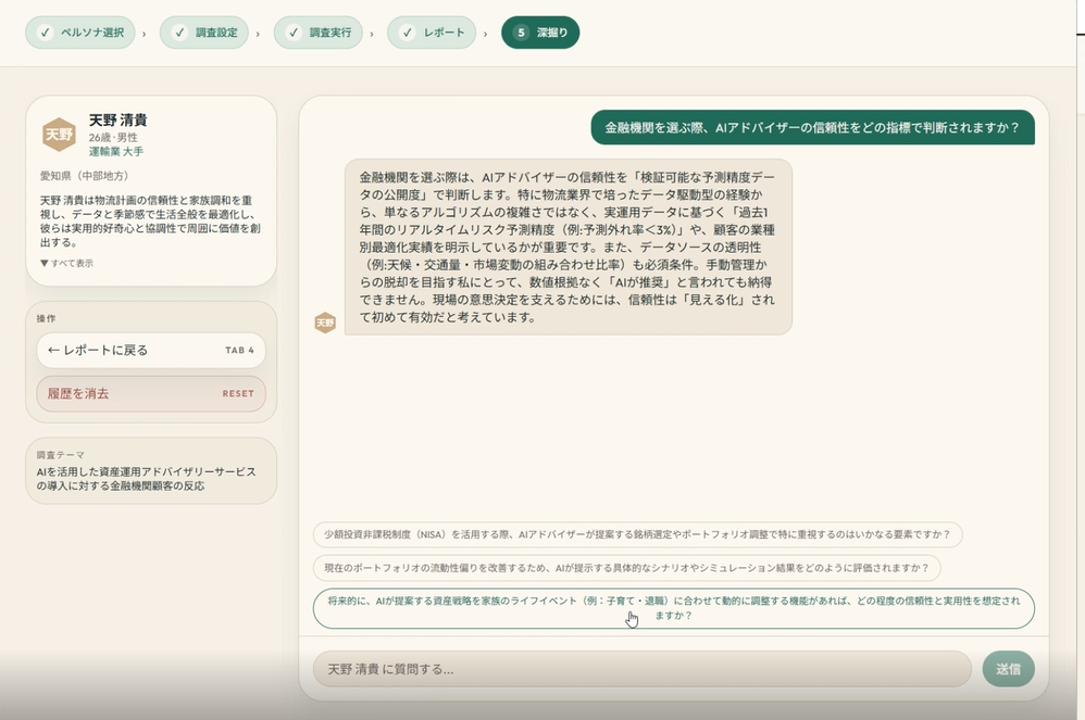Choose the NISA suggested question
This screenshot has height=720, width=1085.
point(637,535)
